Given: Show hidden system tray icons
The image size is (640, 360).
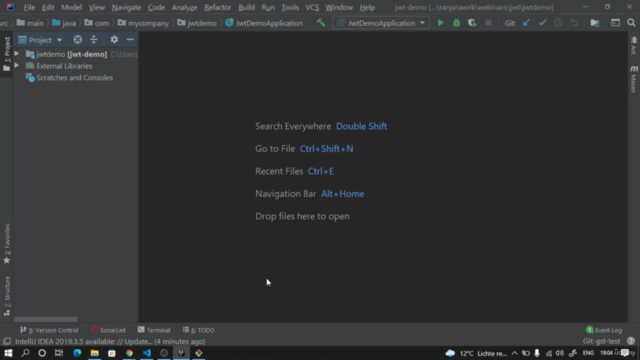Looking at the screenshot, I should (x=514, y=353).
